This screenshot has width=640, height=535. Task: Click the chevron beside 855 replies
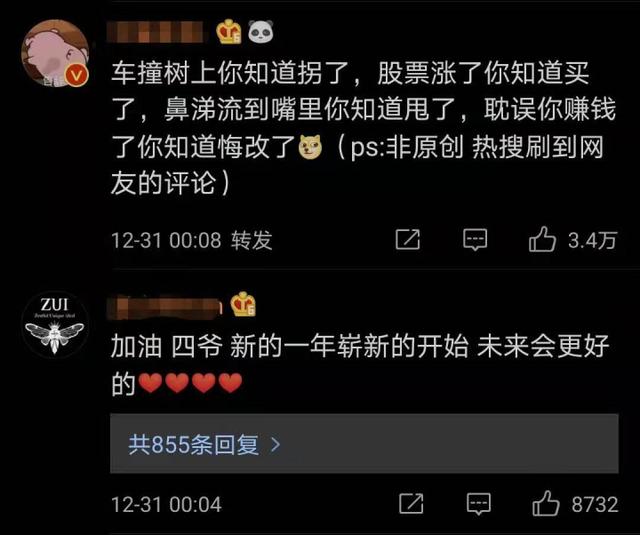pos(276,444)
